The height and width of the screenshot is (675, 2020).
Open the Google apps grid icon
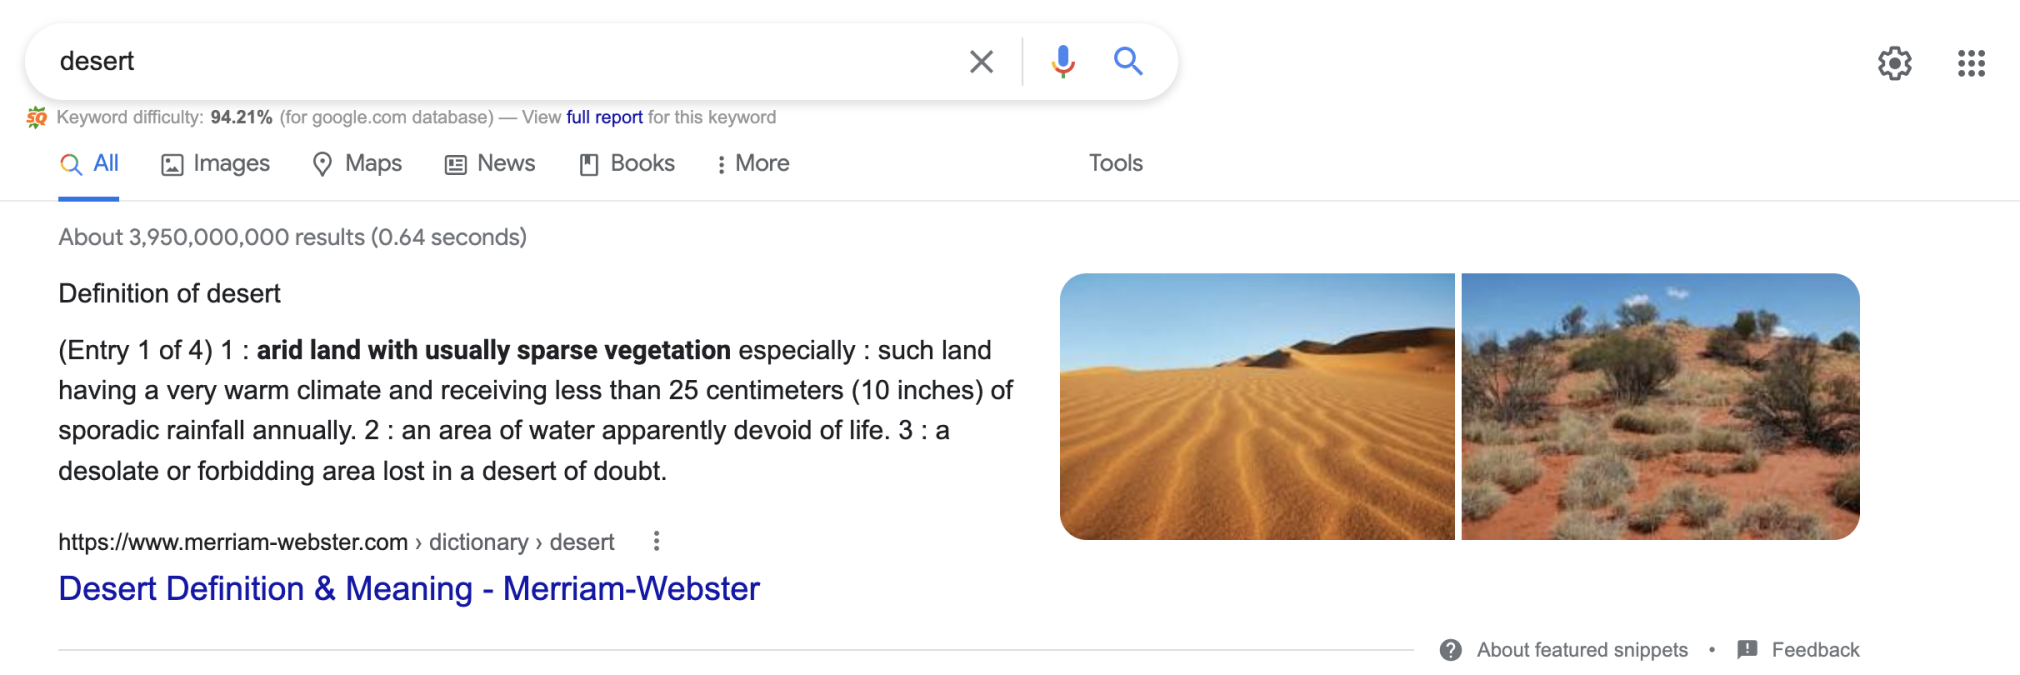click(x=1971, y=63)
